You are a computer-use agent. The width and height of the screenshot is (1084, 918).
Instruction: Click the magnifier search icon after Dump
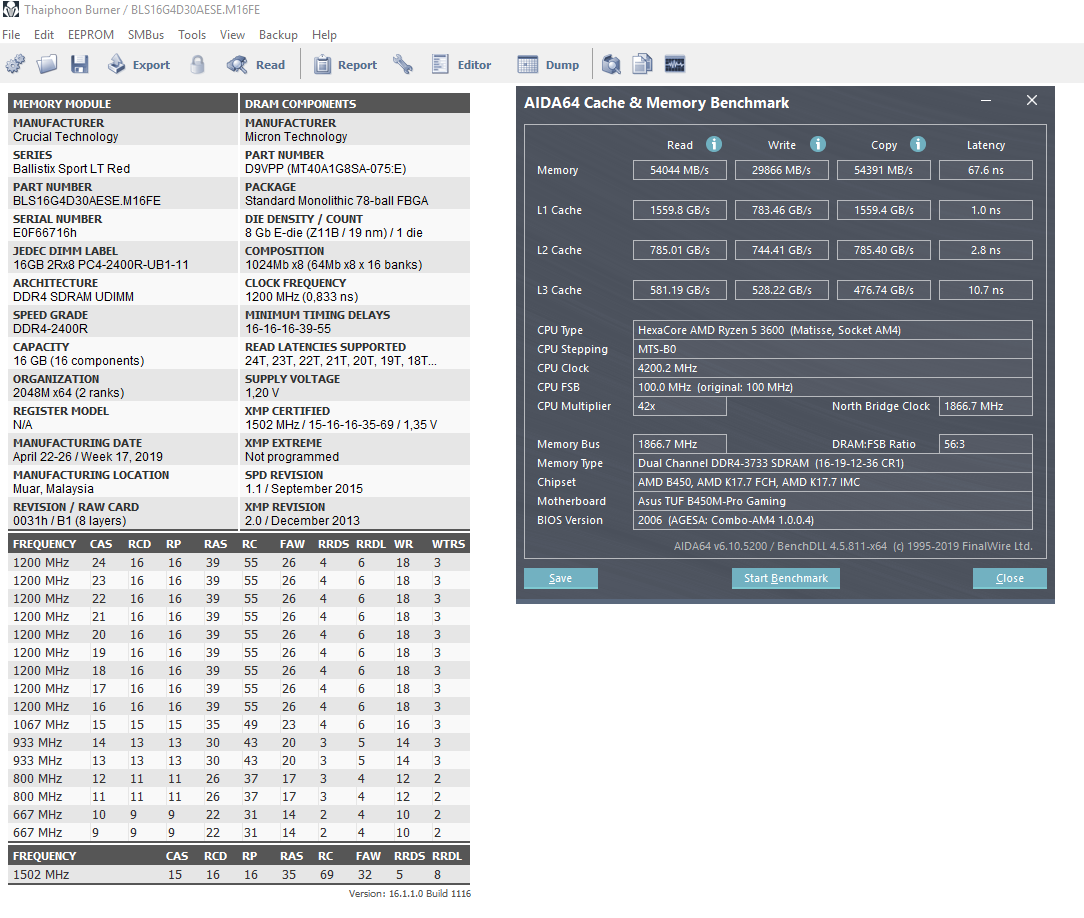(x=611, y=64)
